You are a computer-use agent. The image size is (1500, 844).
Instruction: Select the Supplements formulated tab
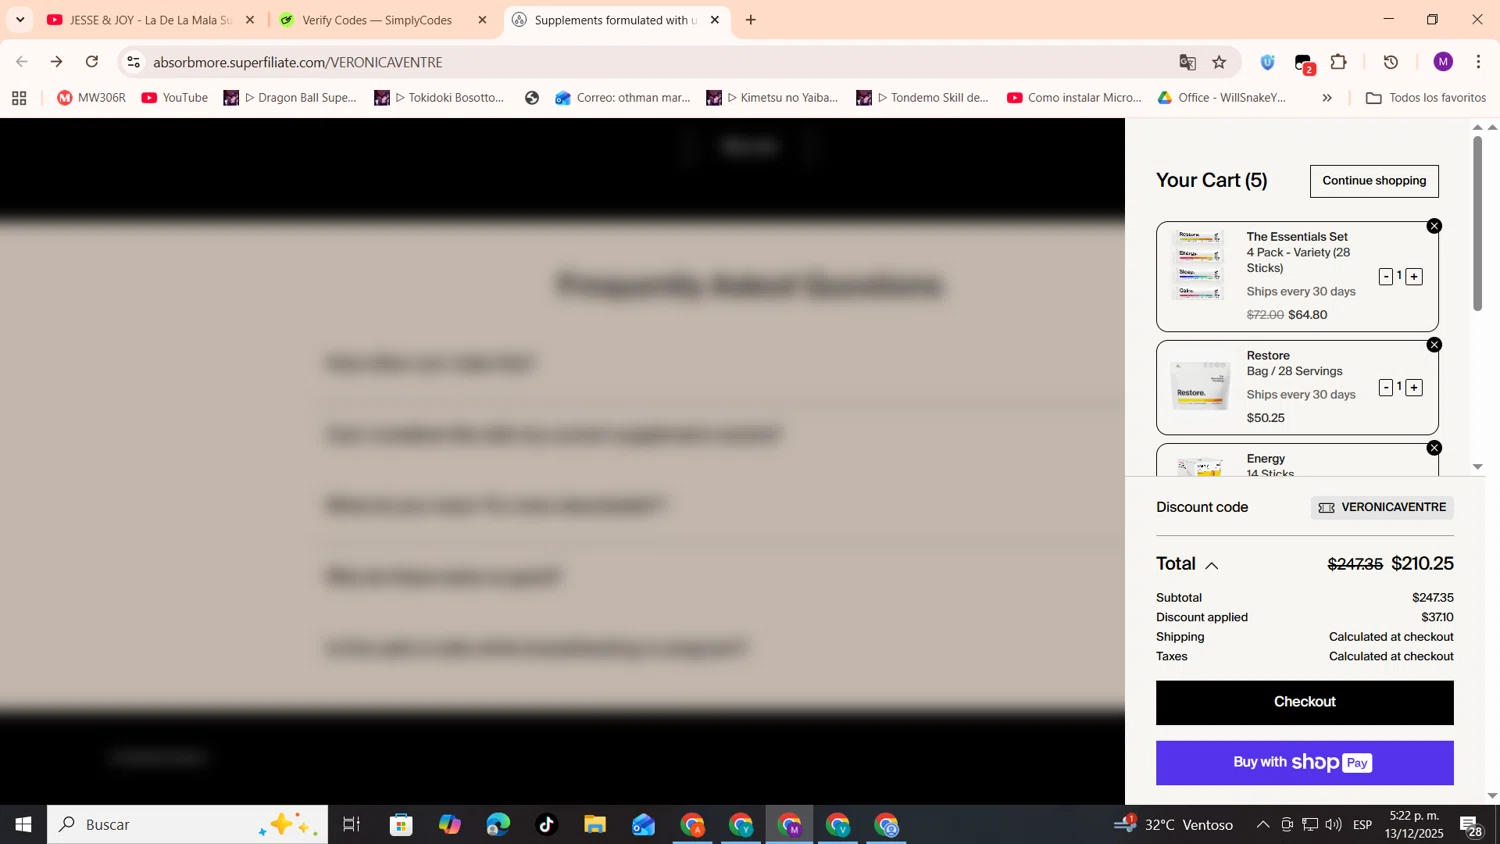coord(615,20)
